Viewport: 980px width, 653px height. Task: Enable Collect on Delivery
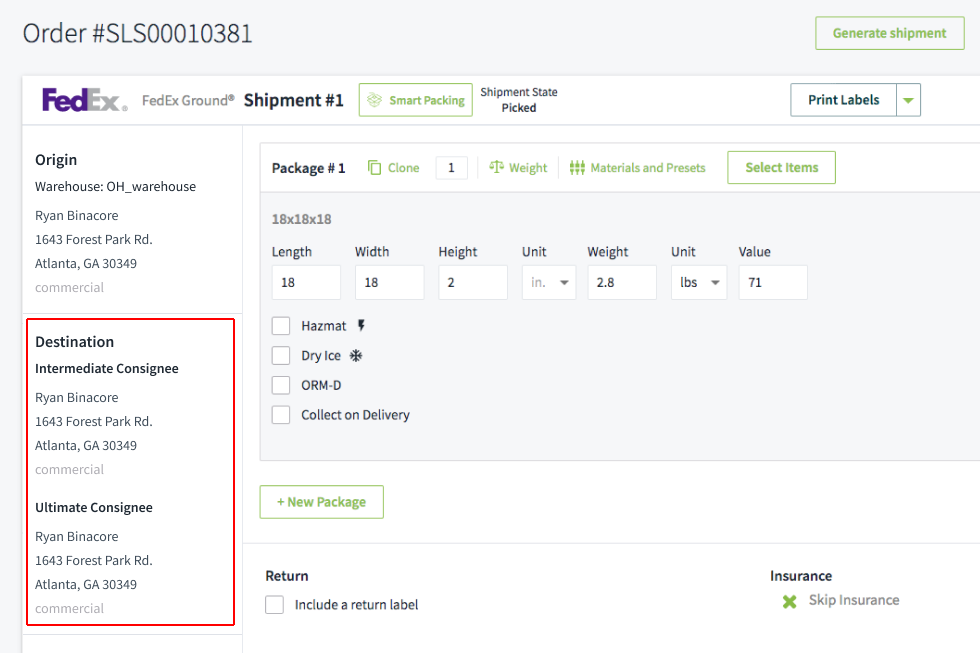(281, 414)
